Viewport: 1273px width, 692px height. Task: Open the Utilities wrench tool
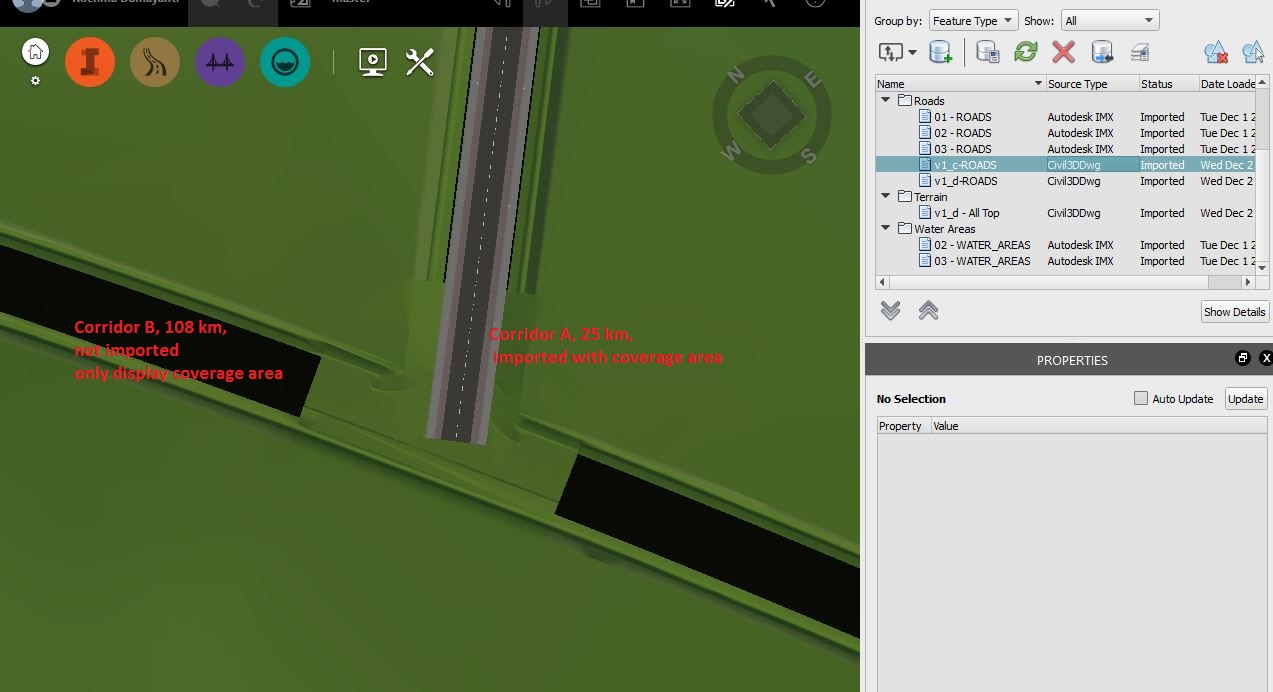(418, 62)
